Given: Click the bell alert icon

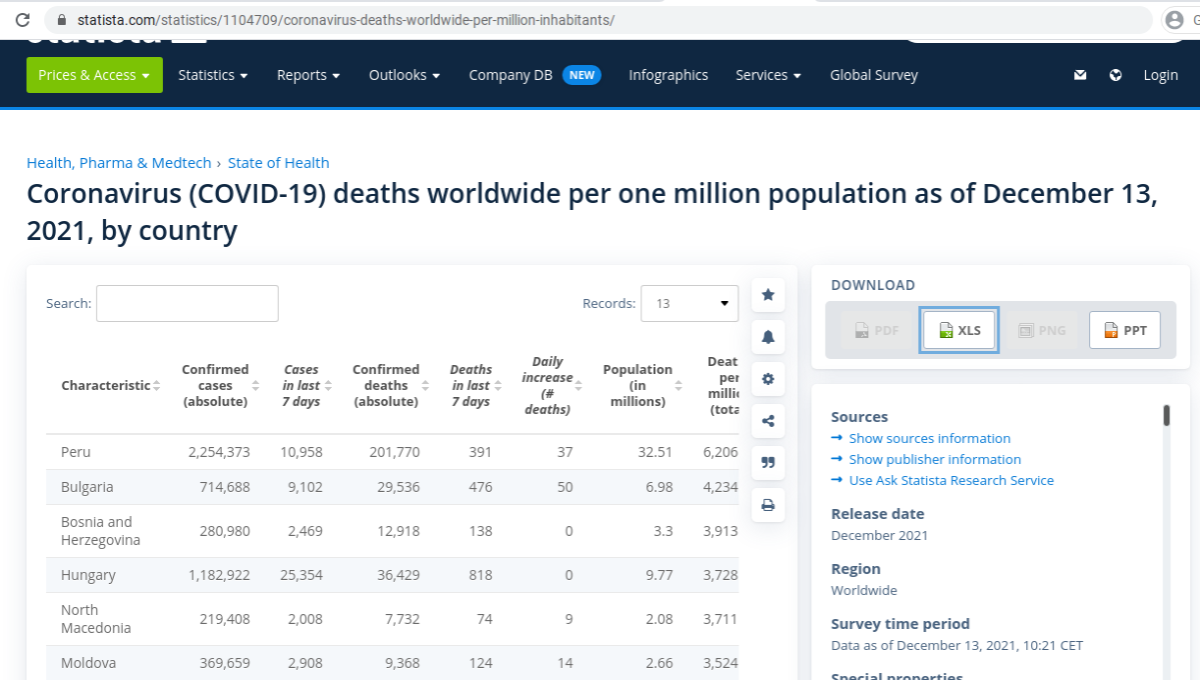Looking at the screenshot, I should [x=768, y=337].
